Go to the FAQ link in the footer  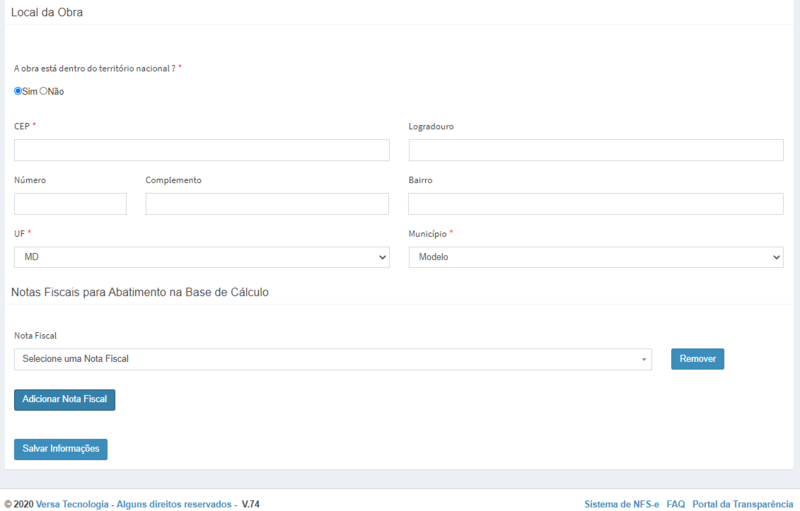coord(675,504)
